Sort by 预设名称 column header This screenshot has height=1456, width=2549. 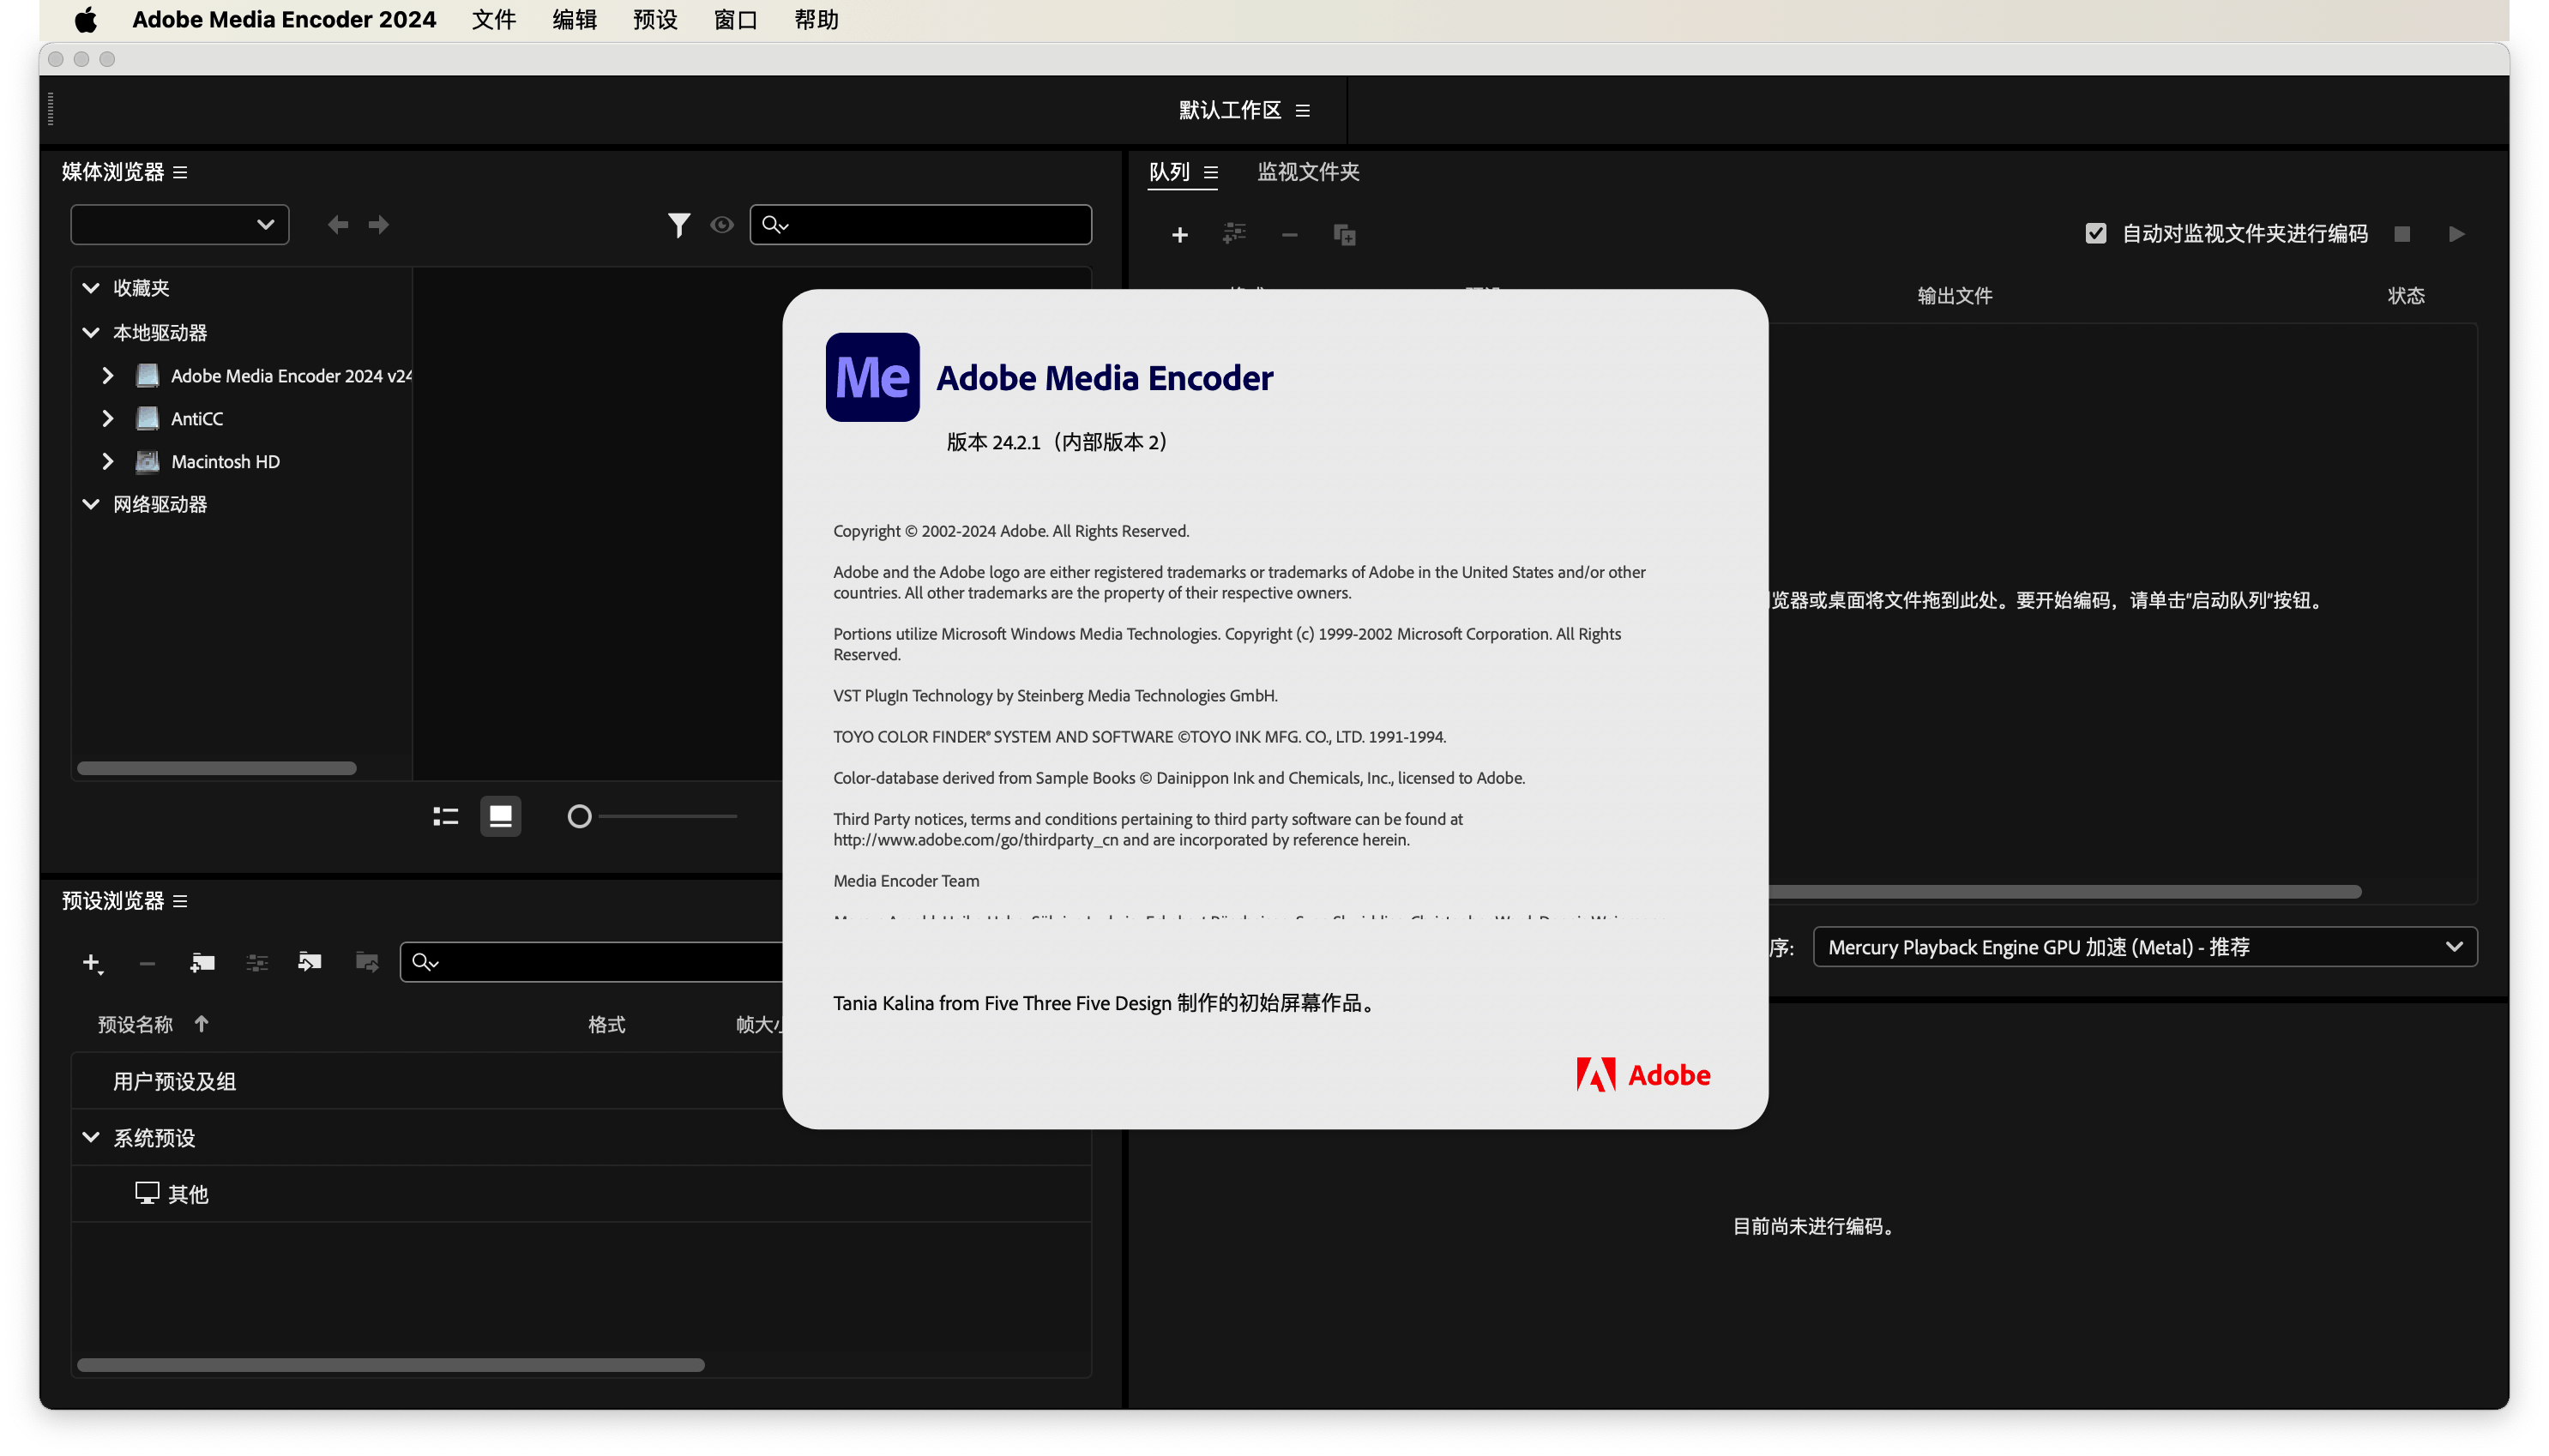pyautogui.click(x=135, y=1025)
